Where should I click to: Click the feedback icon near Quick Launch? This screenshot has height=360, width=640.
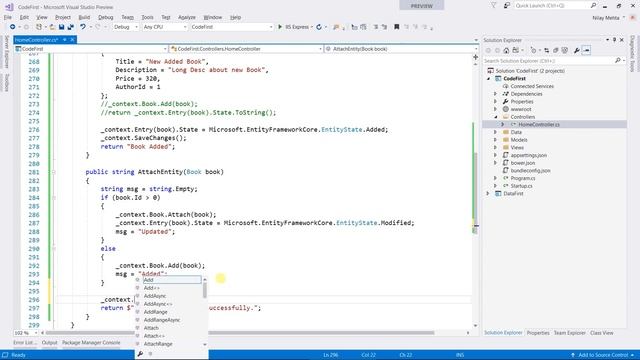pyautogui.click(x=507, y=5)
